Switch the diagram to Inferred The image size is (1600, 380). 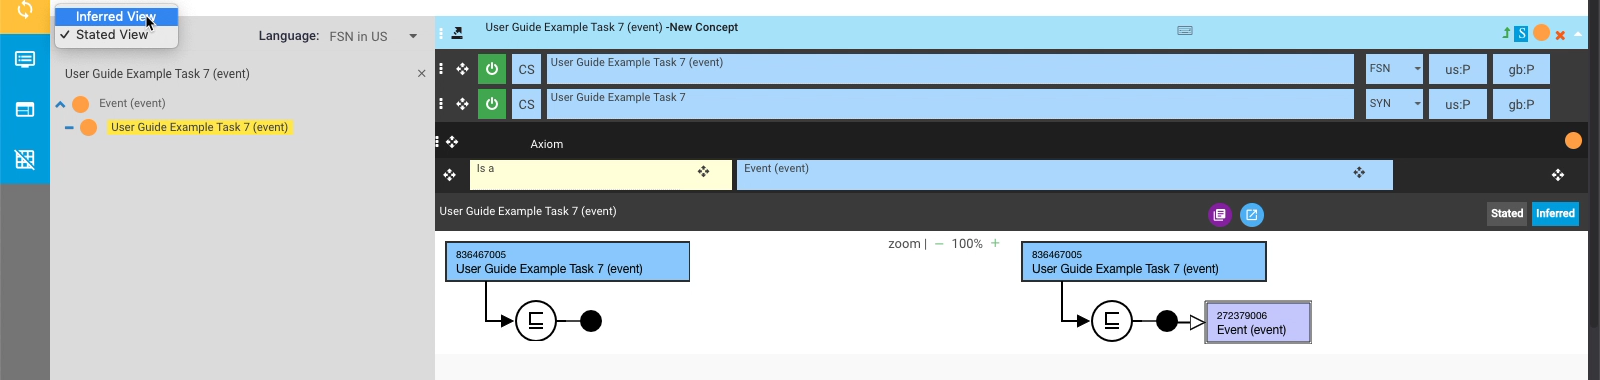(x=1555, y=213)
